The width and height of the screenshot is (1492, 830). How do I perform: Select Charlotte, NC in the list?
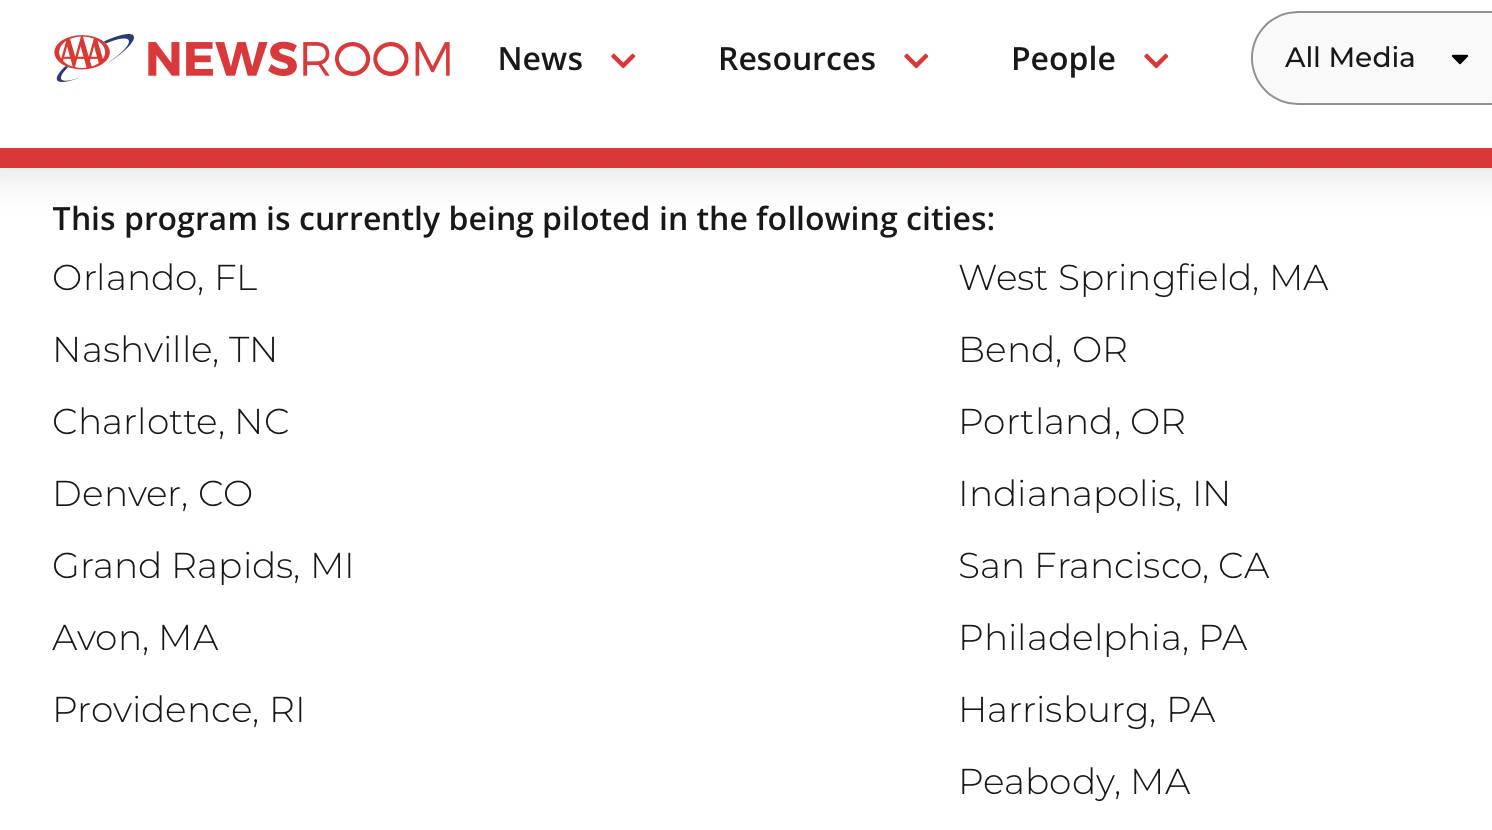point(171,422)
